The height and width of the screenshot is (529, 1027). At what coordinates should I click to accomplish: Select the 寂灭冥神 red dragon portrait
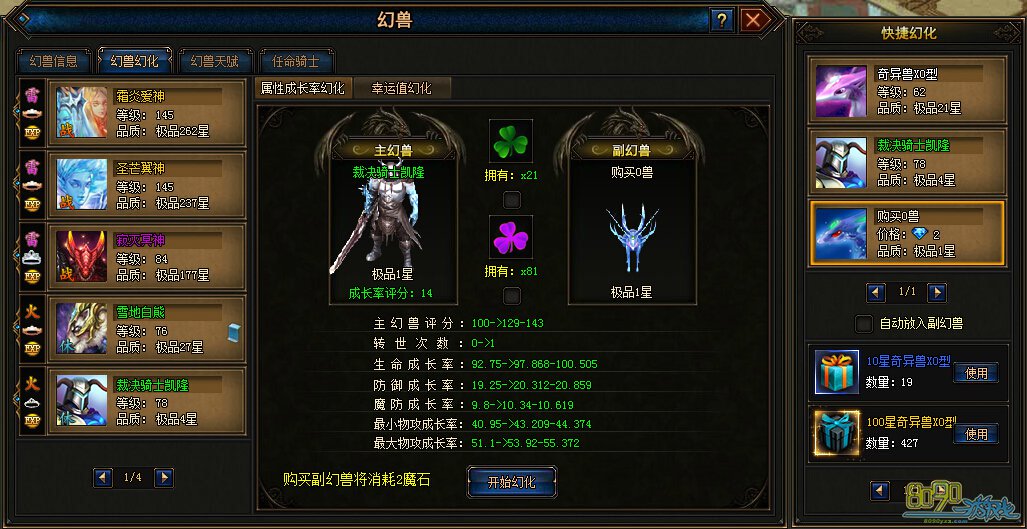pyautogui.click(x=82, y=257)
